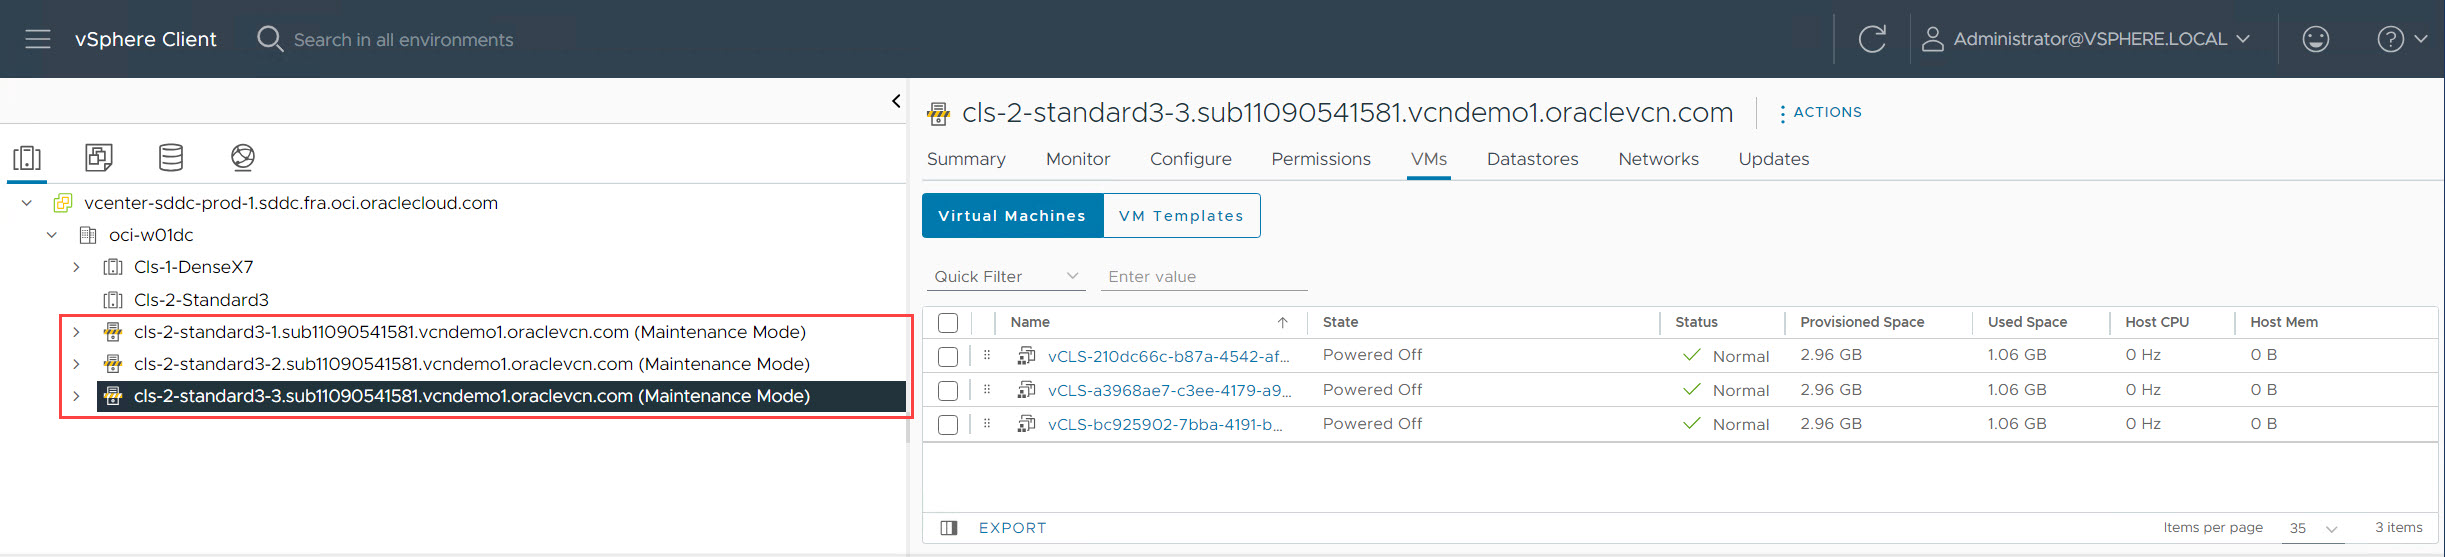This screenshot has width=2445, height=557.
Task: Click VM icon of vCLS-a3968ae7 row
Action: pyautogui.click(x=1026, y=390)
